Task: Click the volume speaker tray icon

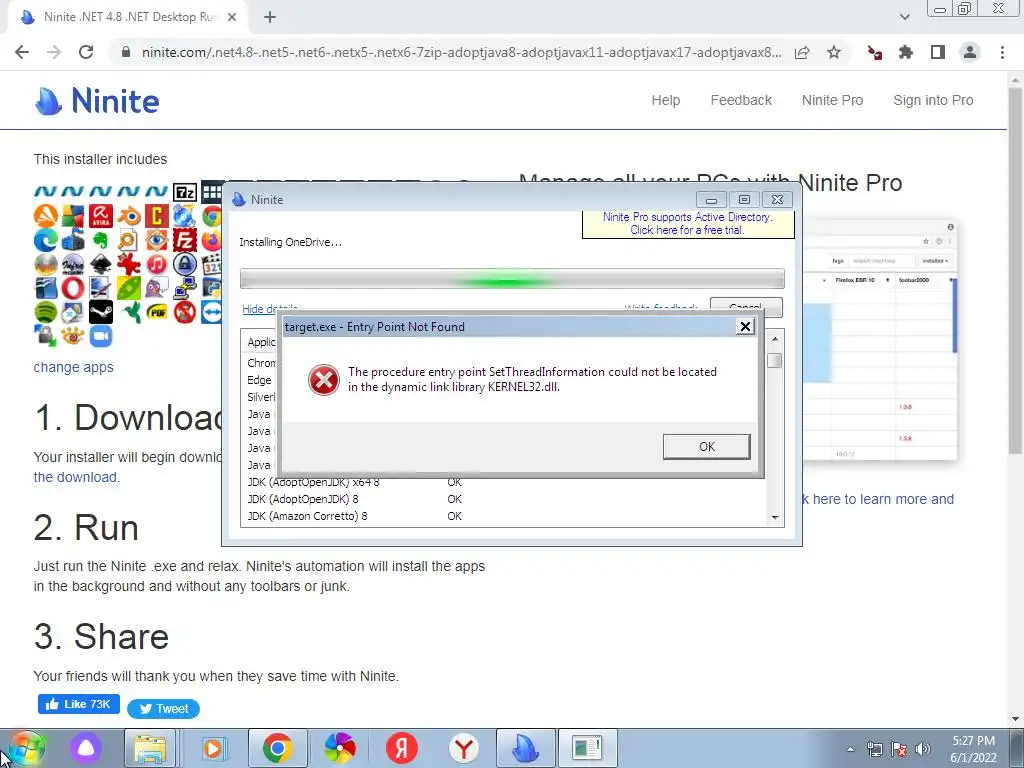Action: click(x=923, y=749)
